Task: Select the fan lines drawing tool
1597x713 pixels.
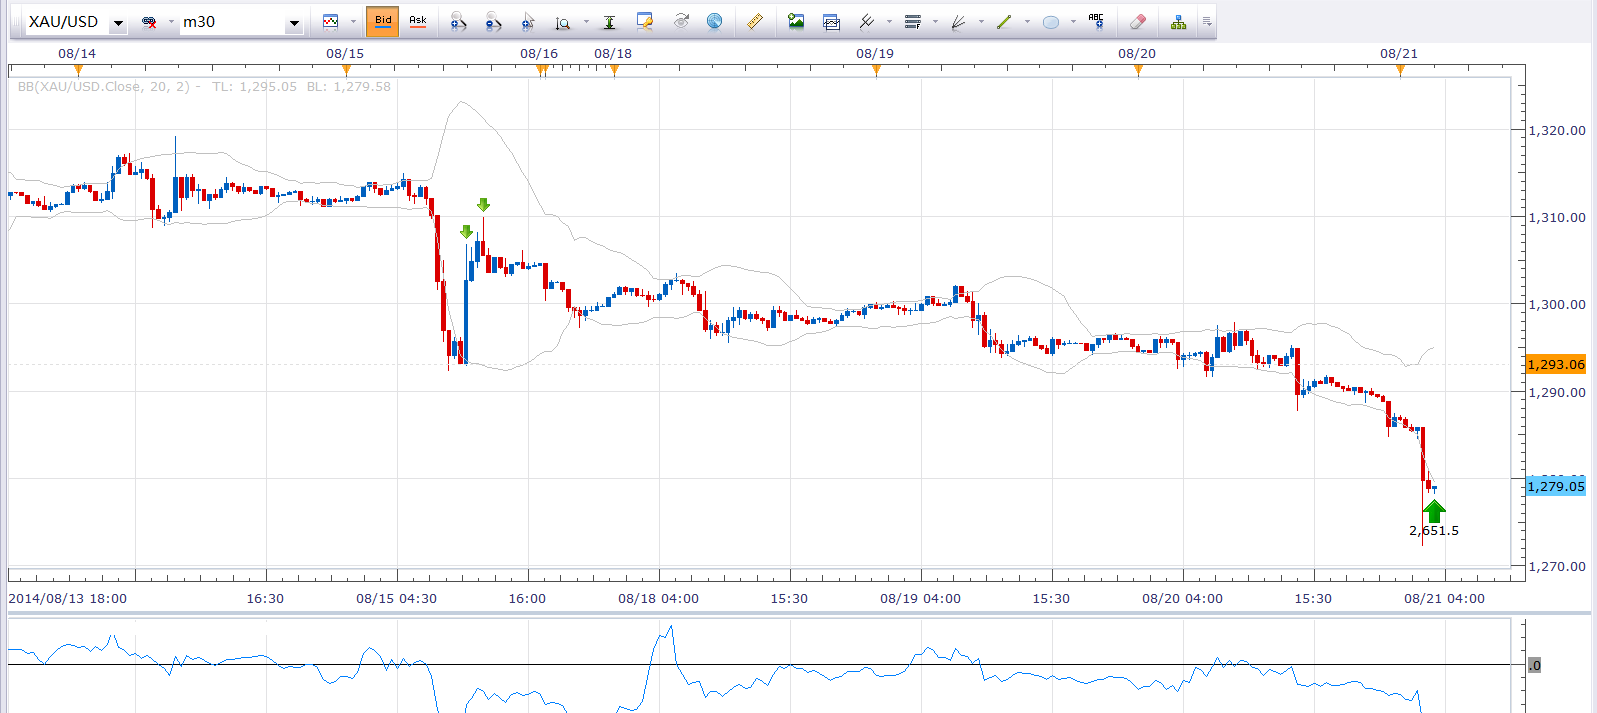Action: [959, 21]
